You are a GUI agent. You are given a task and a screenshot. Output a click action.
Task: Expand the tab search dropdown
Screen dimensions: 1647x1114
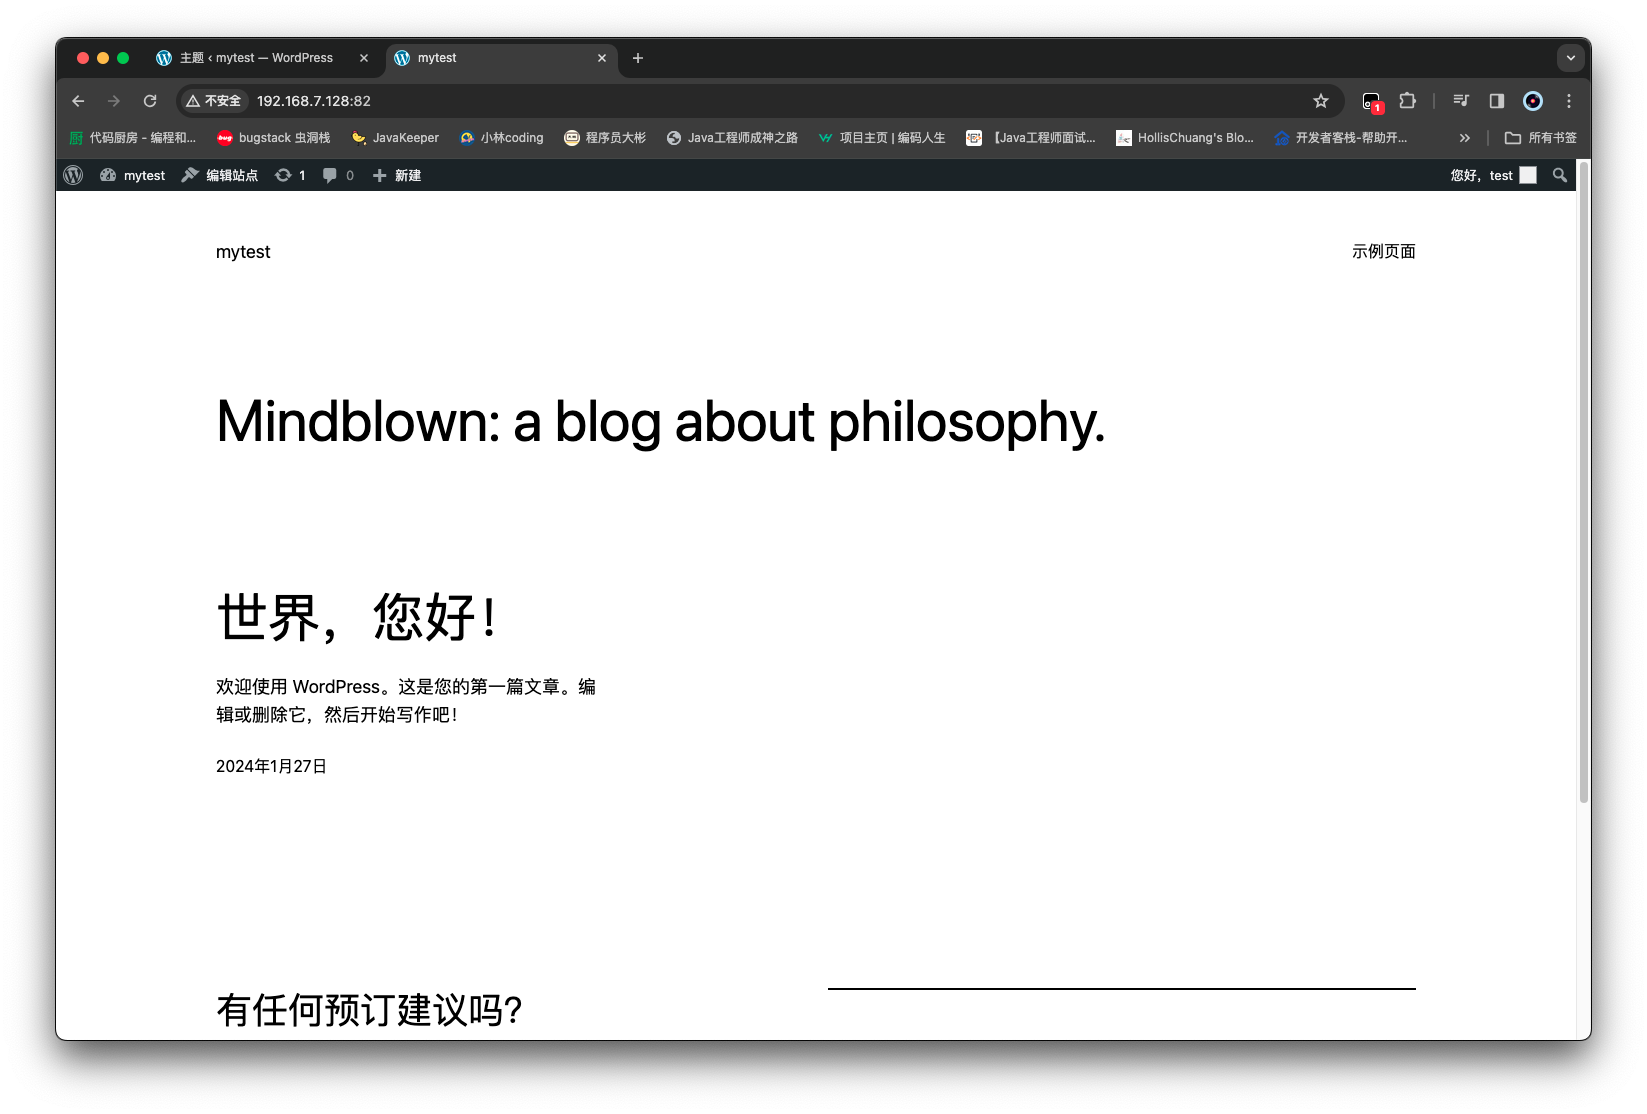[1571, 58]
